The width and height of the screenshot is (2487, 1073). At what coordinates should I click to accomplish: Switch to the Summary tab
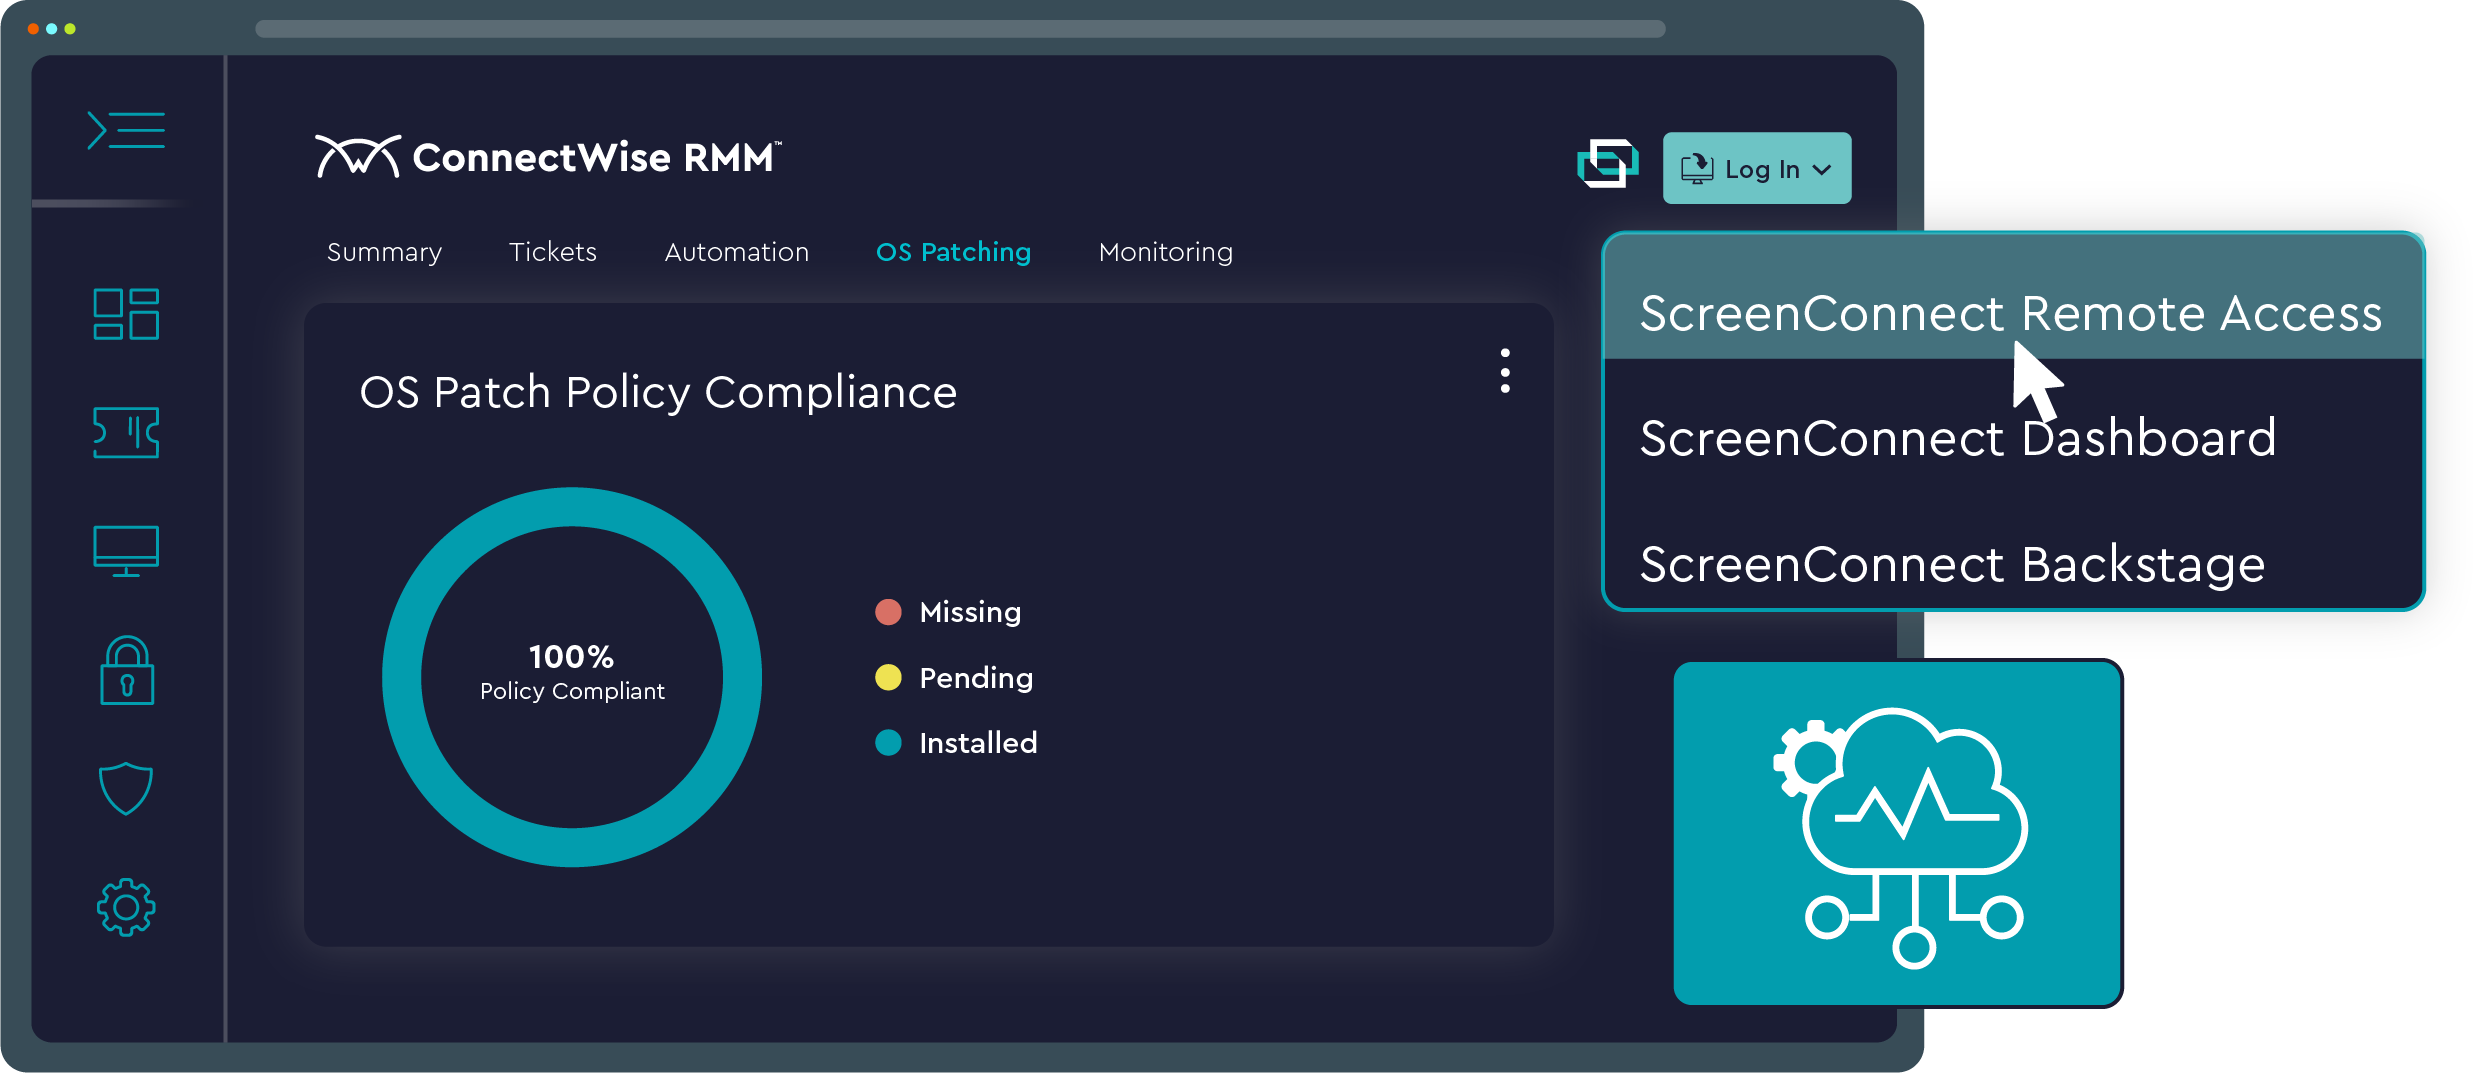pyautogui.click(x=384, y=252)
